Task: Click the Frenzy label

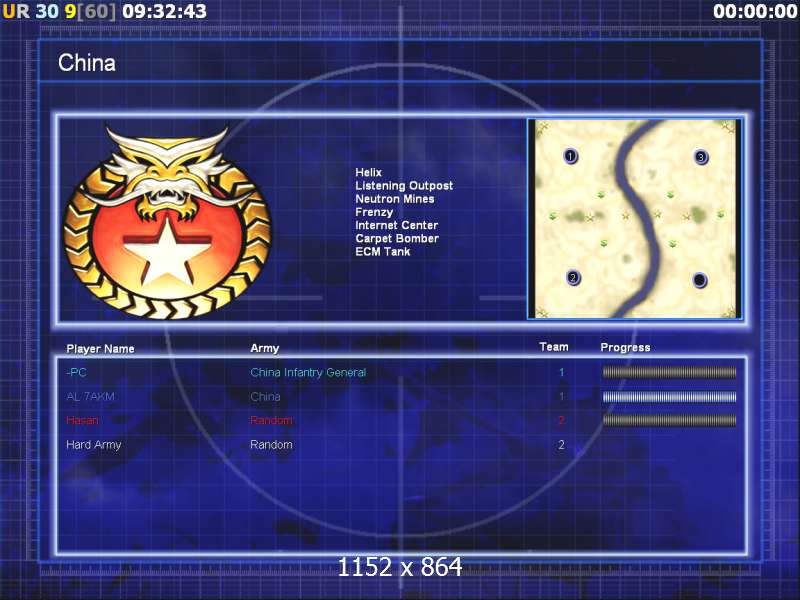Action: pyautogui.click(x=374, y=212)
